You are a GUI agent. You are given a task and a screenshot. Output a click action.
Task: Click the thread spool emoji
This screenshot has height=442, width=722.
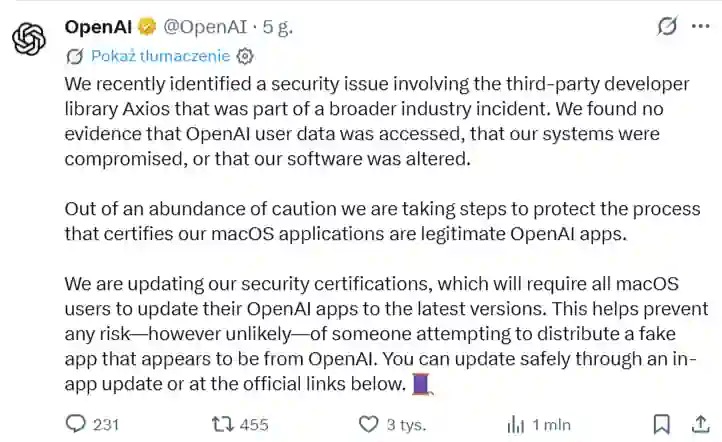click(421, 382)
